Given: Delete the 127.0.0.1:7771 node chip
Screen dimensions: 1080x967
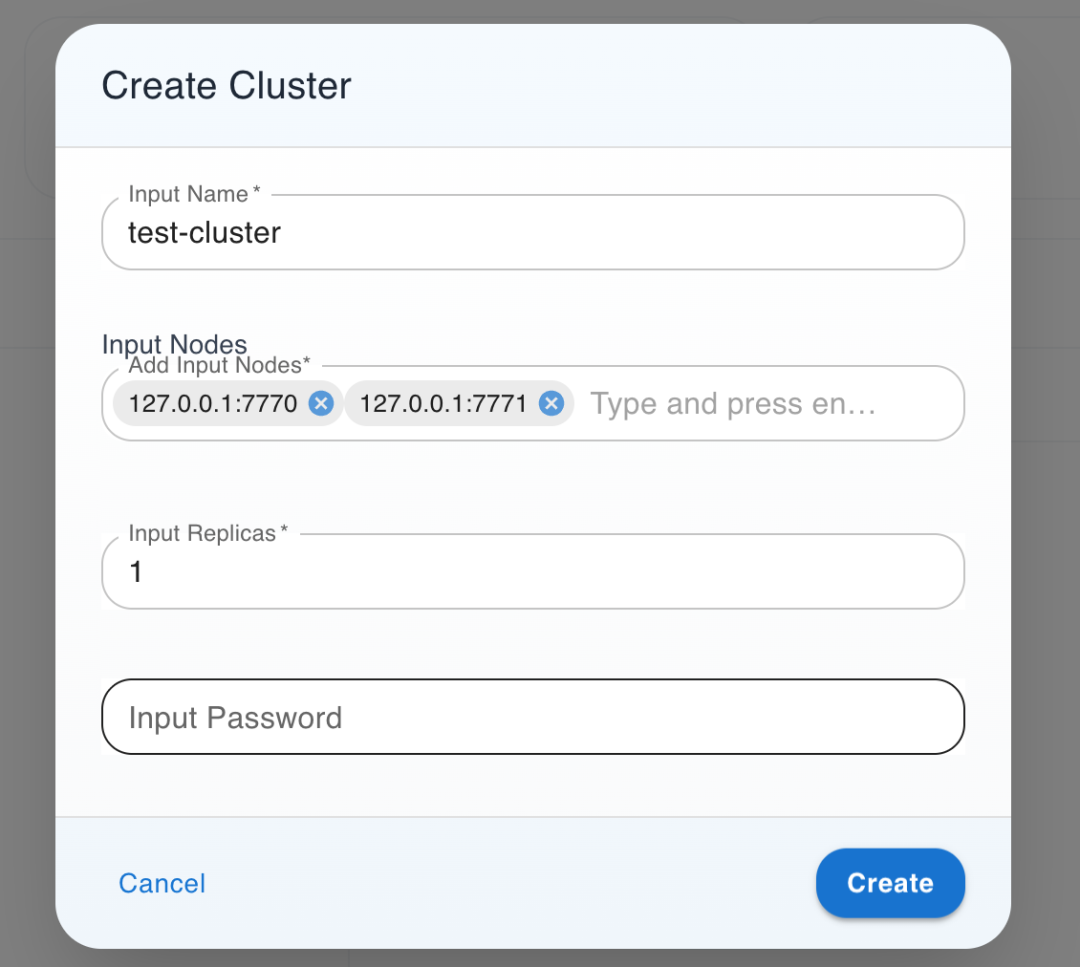Looking at the screenshot, I should 552,404.
